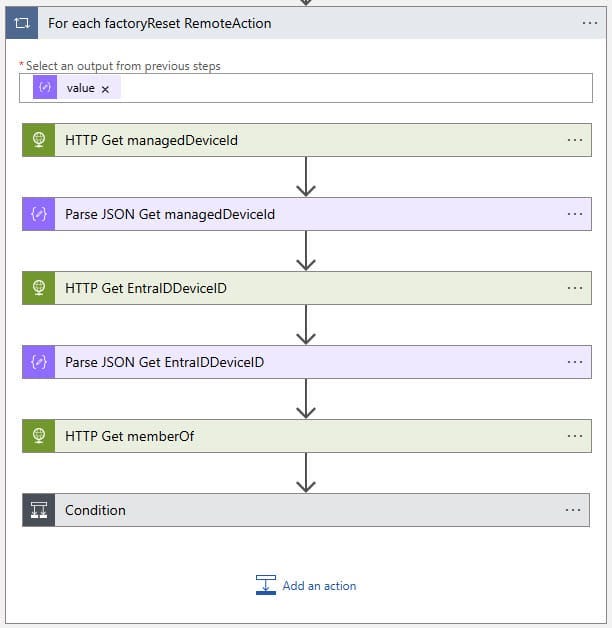The image size is (612, 628).
Task: Click the HTTP Get memberOf globe icon
Action: [x=38, y=436]
